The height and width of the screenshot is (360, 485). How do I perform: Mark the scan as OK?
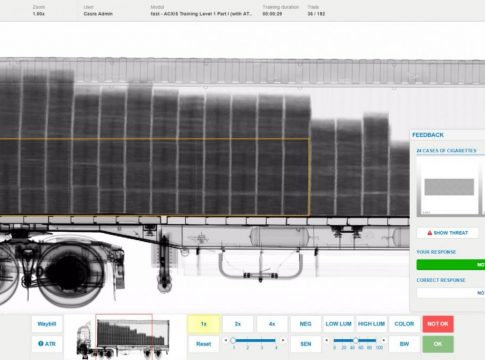(x=438, y=344)
